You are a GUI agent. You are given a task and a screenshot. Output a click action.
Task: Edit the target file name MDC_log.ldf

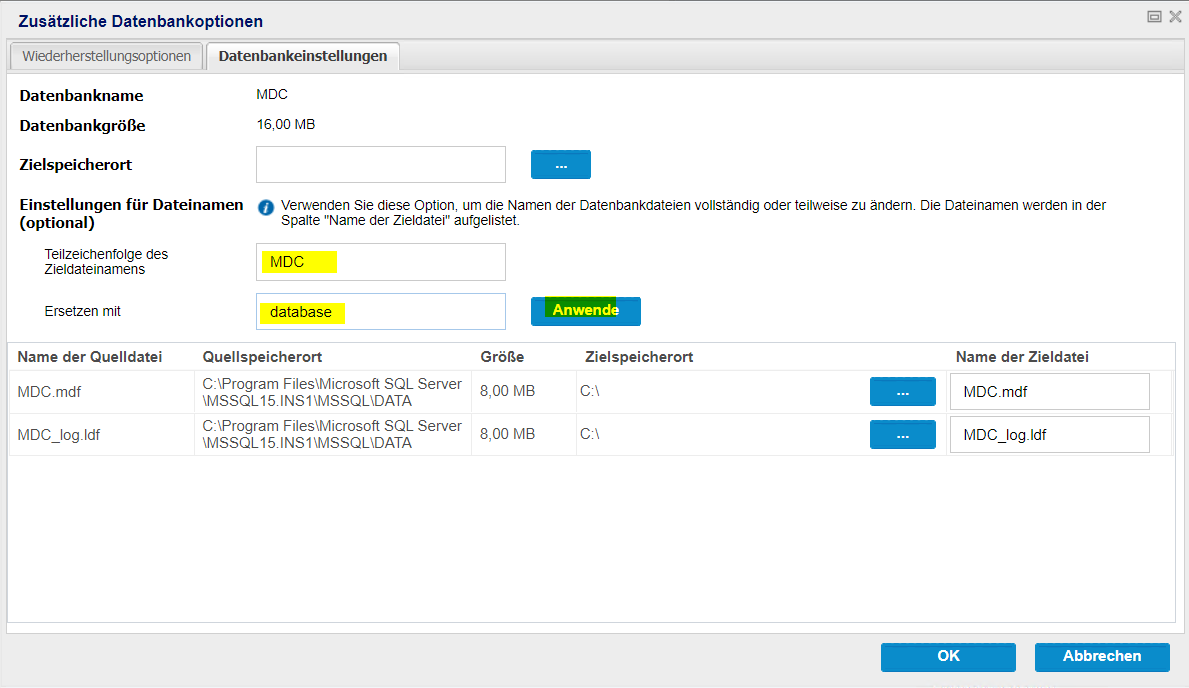click(x=1048, y=435)
